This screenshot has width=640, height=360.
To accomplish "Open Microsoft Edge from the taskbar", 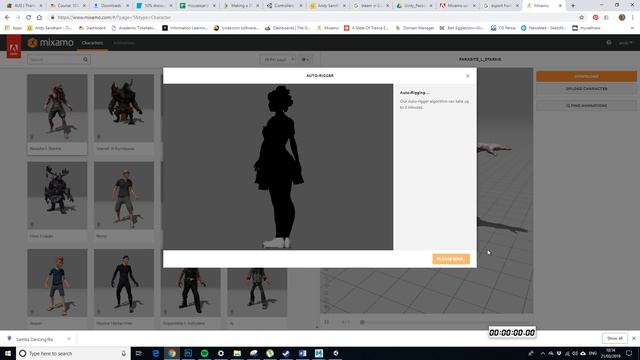I will pyautogui.click(x=156, y=353).
